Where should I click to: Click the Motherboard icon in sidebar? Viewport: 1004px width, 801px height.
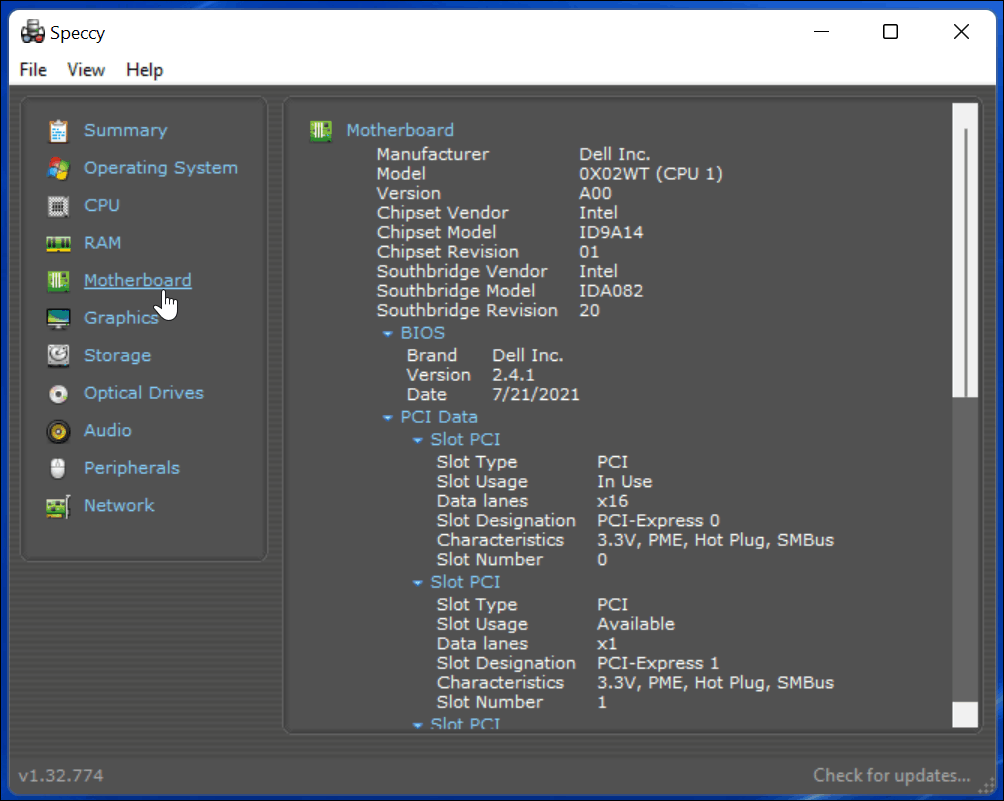click(x=58, y=280)
